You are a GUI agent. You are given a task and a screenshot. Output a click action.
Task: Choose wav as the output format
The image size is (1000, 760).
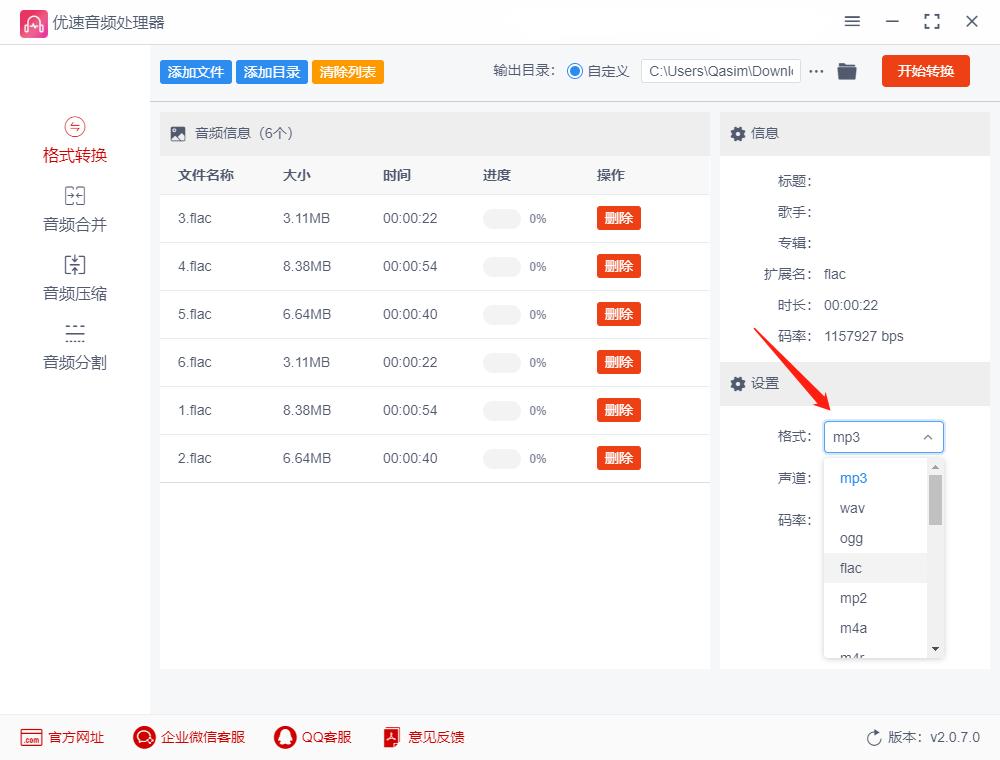tap(851, 508)
